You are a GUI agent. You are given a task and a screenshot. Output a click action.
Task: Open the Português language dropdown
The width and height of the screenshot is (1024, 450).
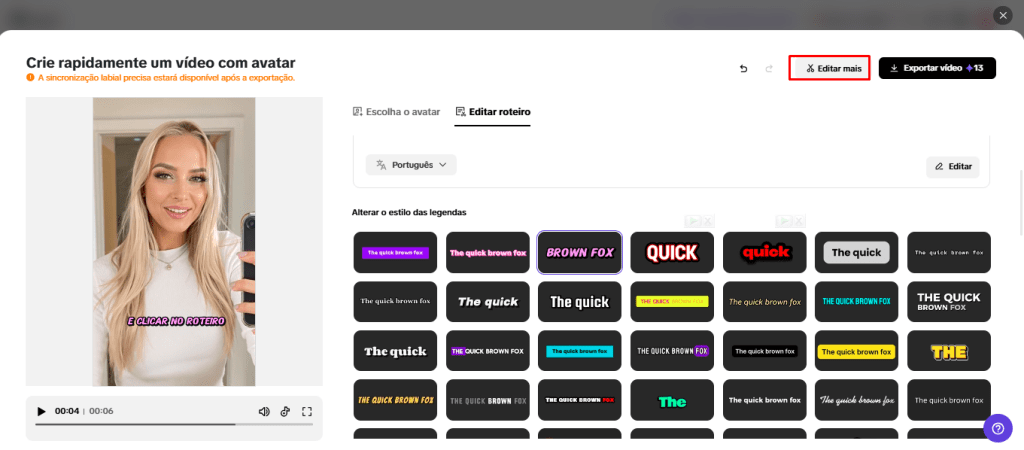411,165
